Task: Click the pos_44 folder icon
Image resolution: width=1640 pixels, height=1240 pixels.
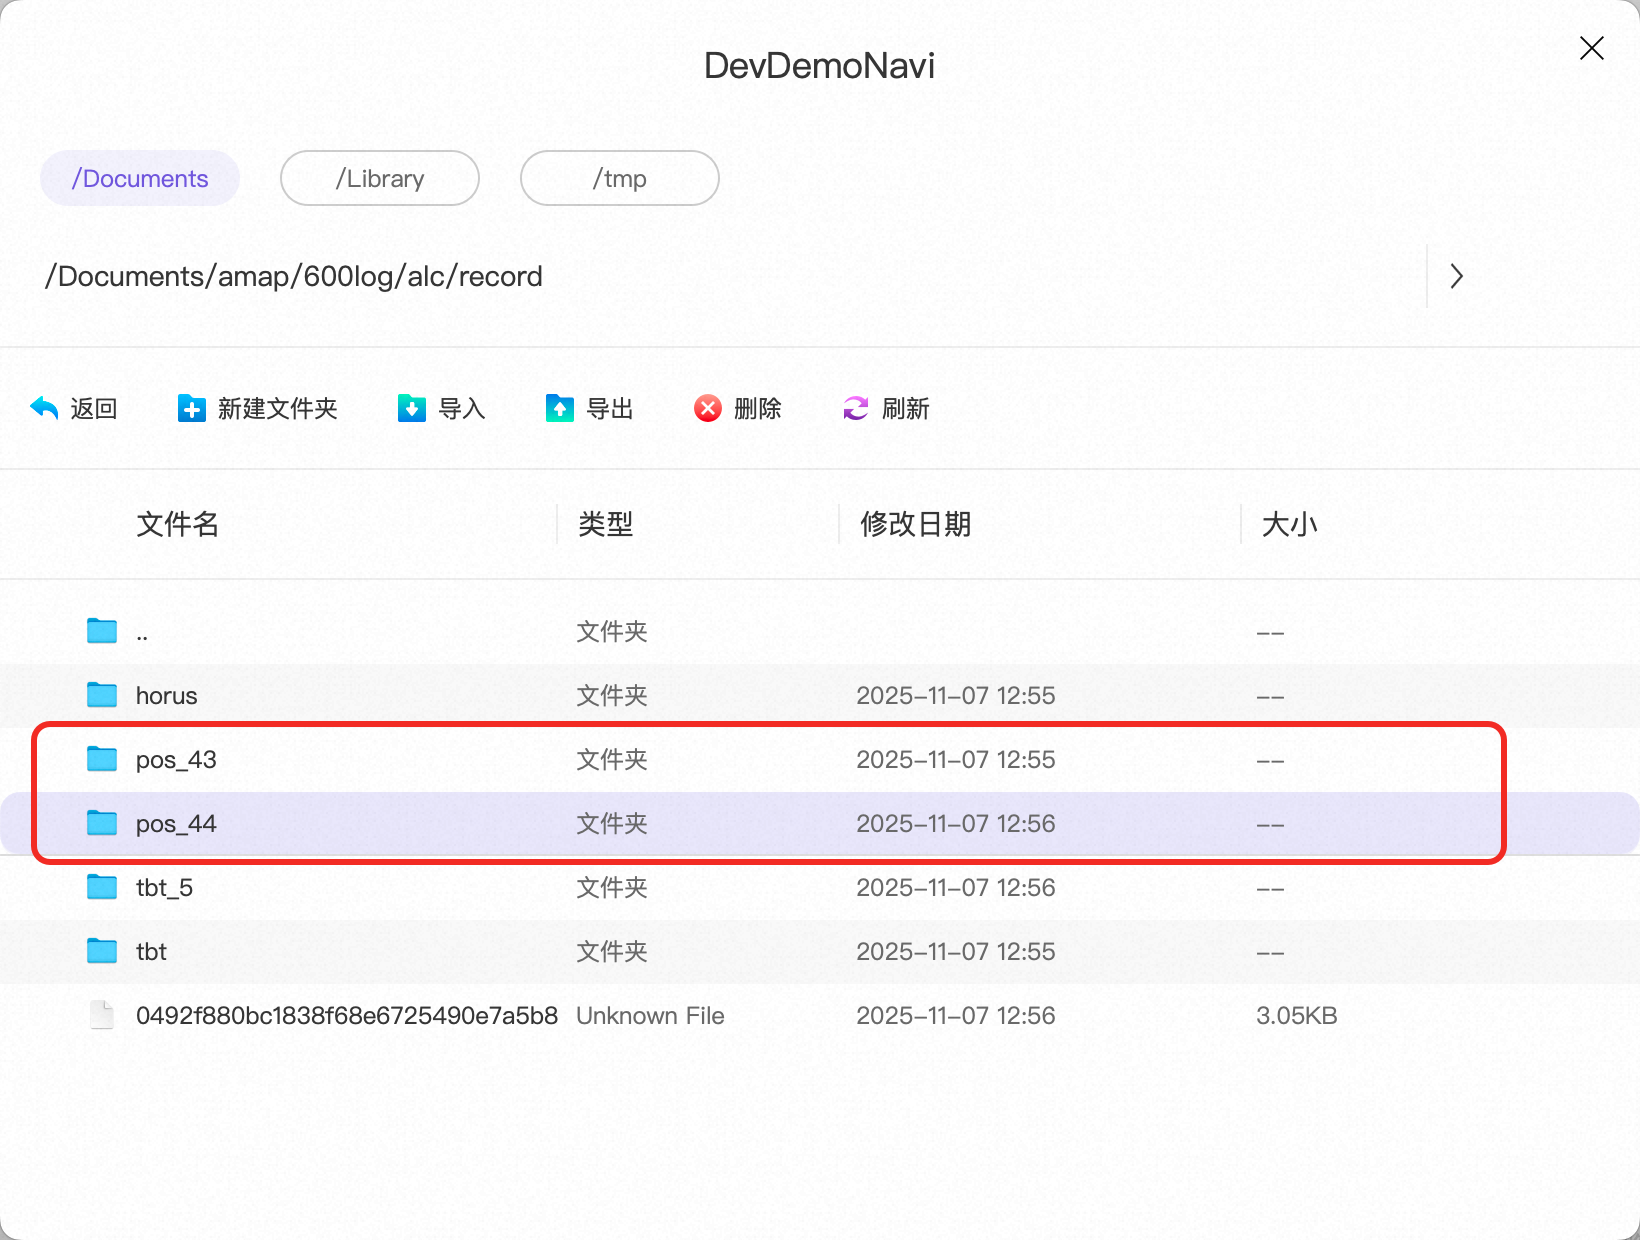Action: point(102,823)
